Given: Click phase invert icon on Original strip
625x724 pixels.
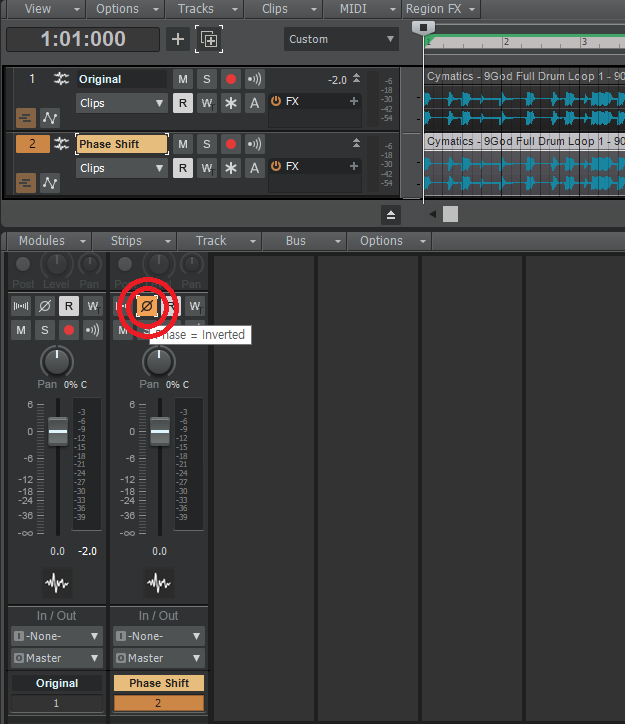Looking at the screenshot, I should (44, 306).
